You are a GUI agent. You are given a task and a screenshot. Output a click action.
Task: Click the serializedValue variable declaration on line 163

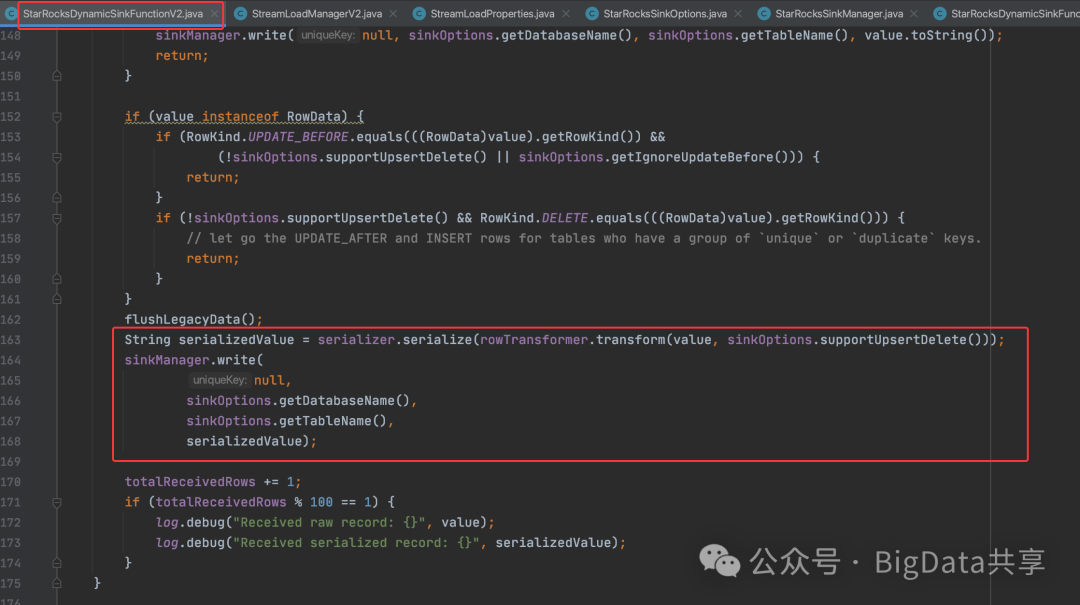tap(236, 340)
